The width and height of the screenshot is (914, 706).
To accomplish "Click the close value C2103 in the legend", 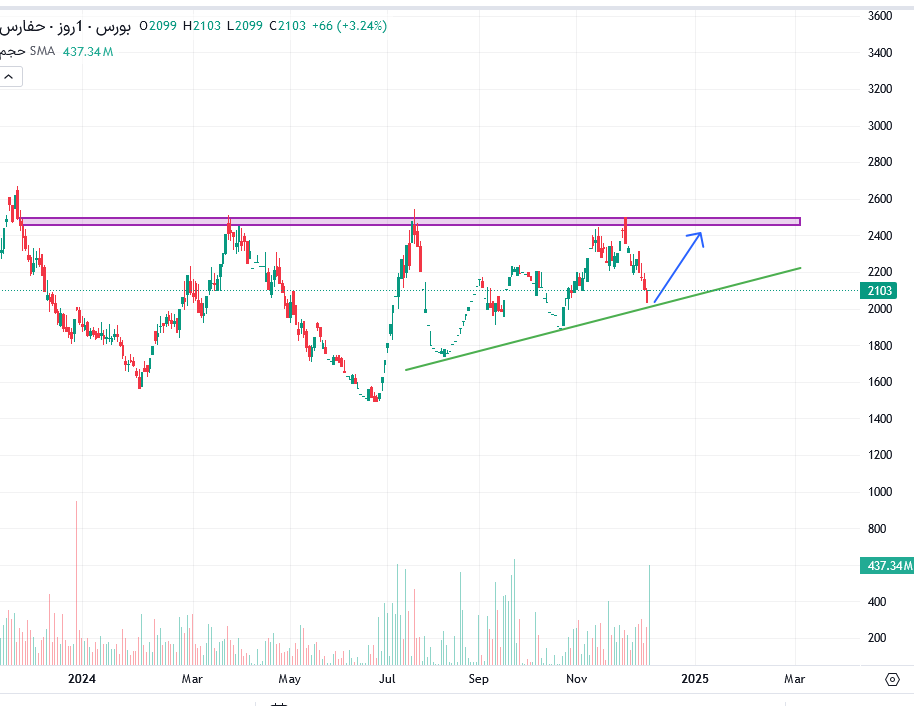I will [x=287, y=26].
